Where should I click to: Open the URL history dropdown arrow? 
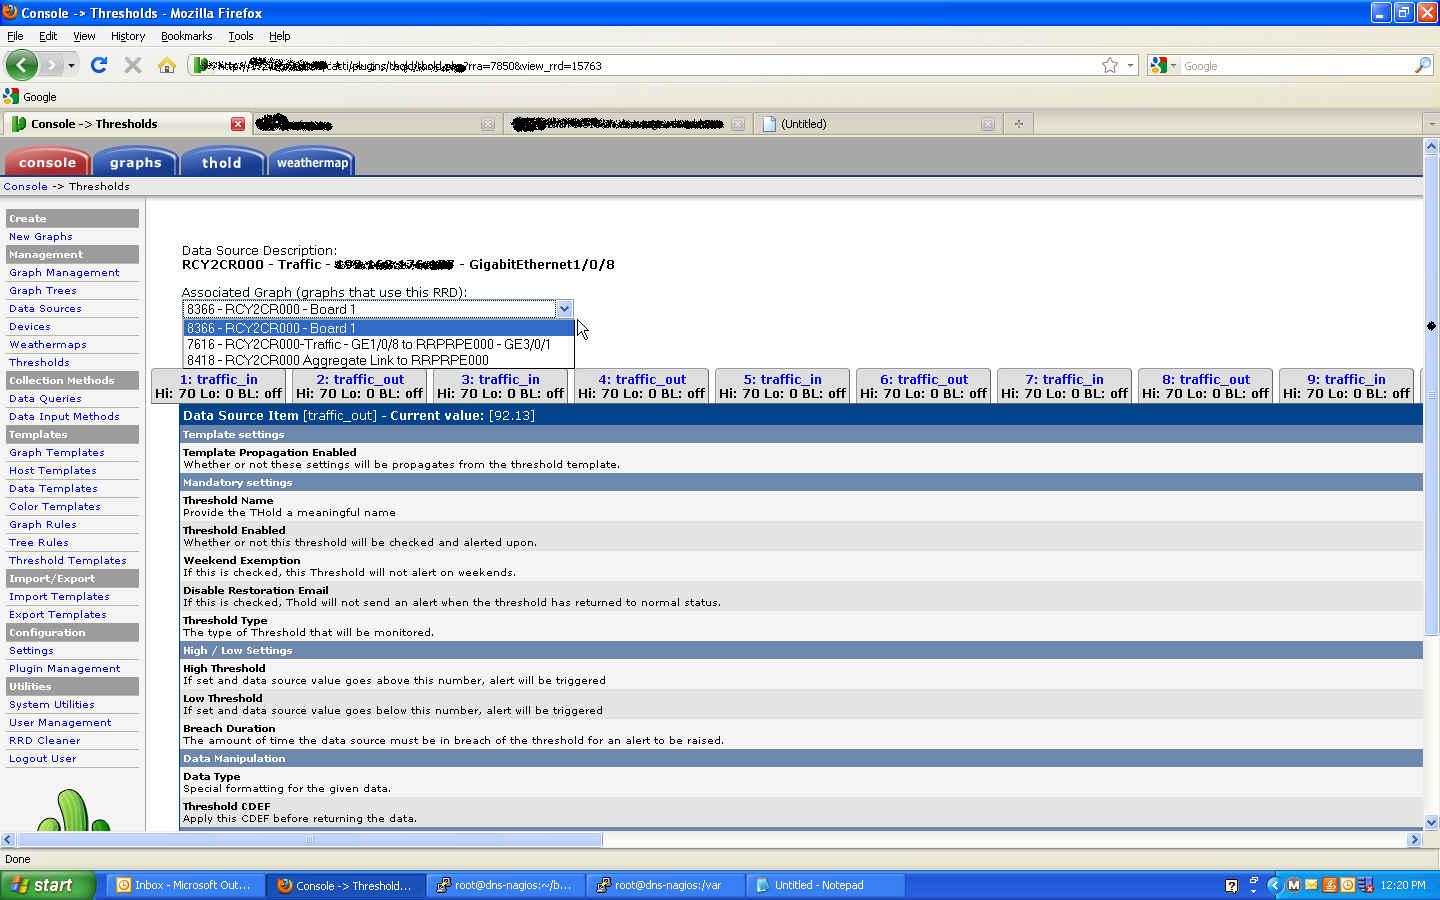coord(1130,65)
